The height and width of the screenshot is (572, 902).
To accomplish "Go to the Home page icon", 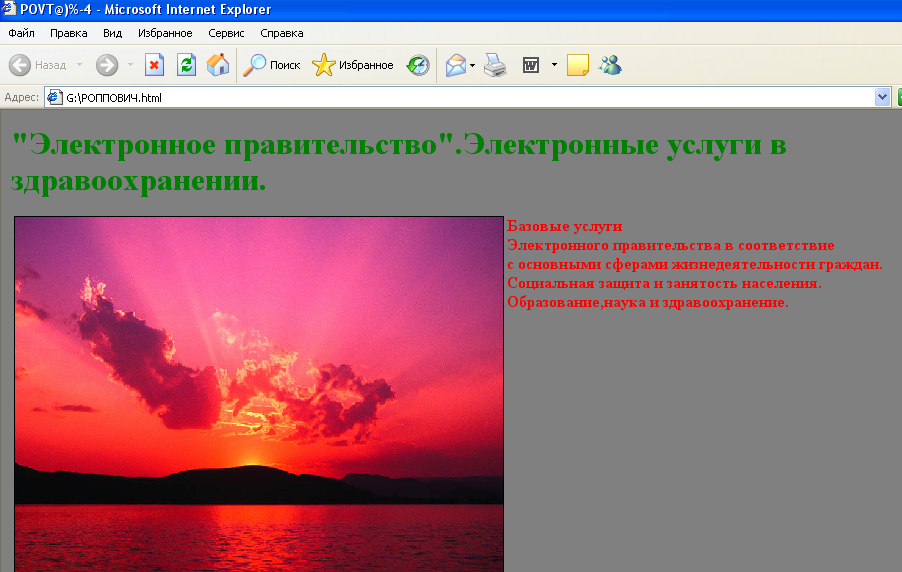I will (218, 65).
